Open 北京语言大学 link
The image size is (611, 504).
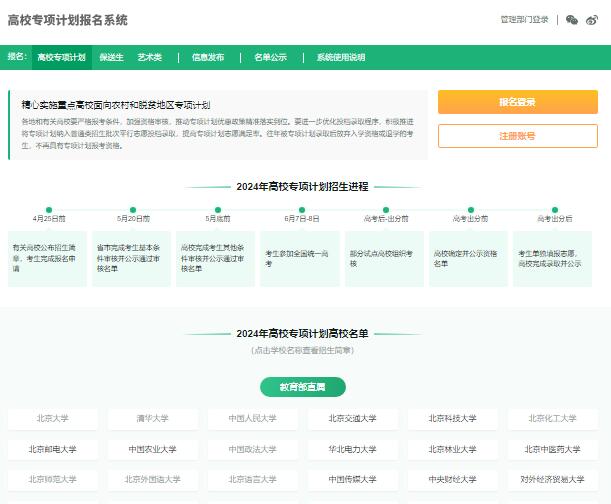(253, 479)
